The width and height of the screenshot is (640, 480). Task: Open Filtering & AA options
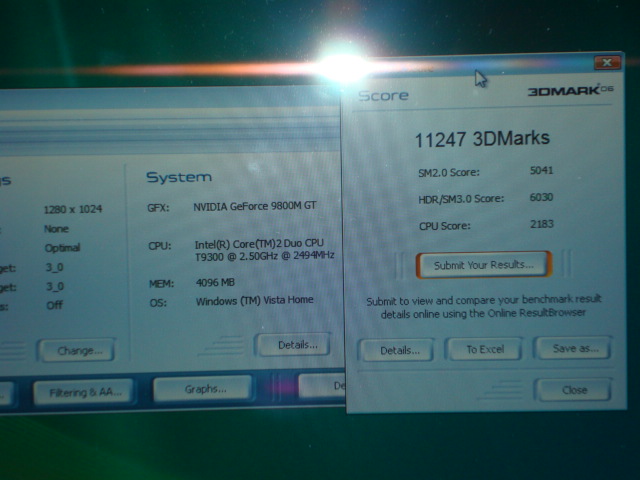[x=84, y=392]
